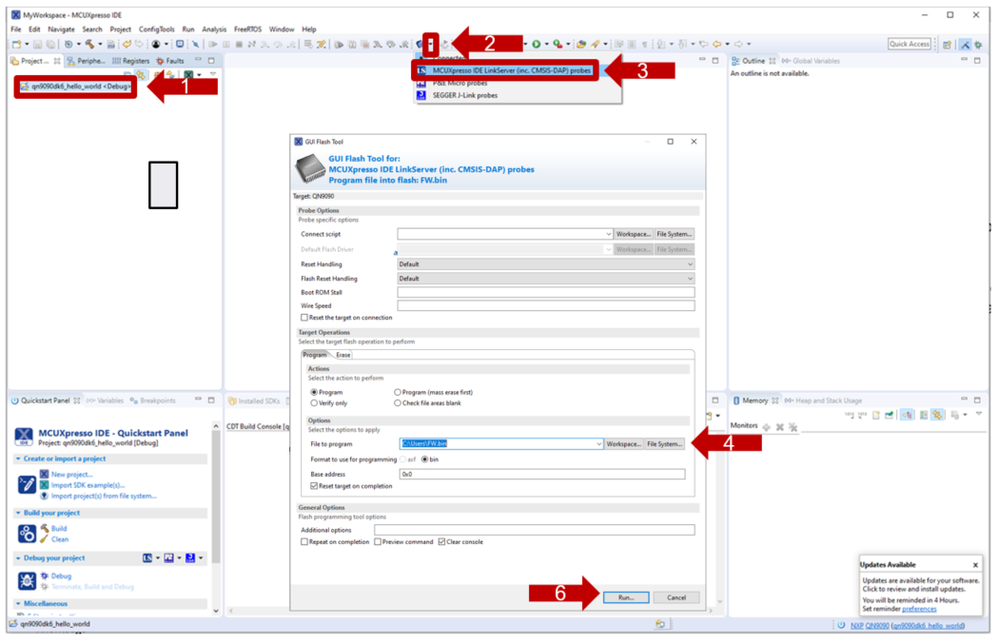This screenshot has width=999, height=643.
Task: Toggle Reset the target on connection checkbox
Action: [x=305, y=317]
